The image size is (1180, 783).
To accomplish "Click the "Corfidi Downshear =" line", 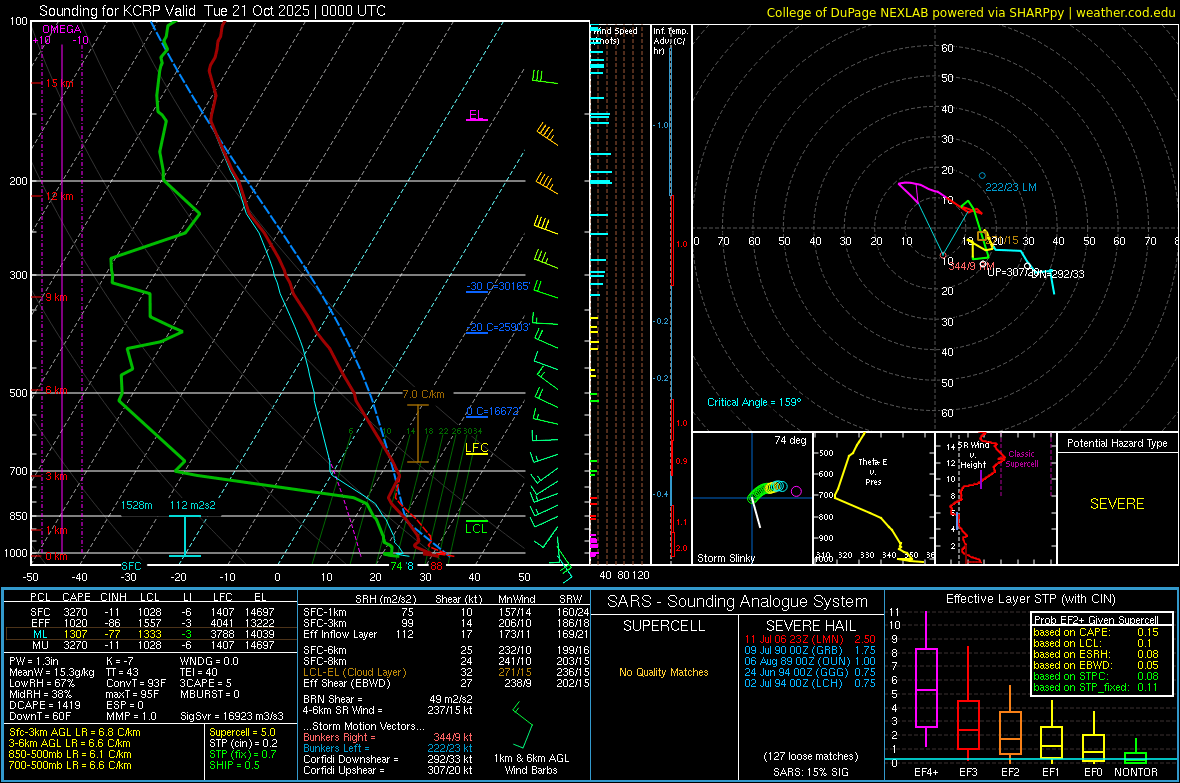I will click(x=388, y=759).
